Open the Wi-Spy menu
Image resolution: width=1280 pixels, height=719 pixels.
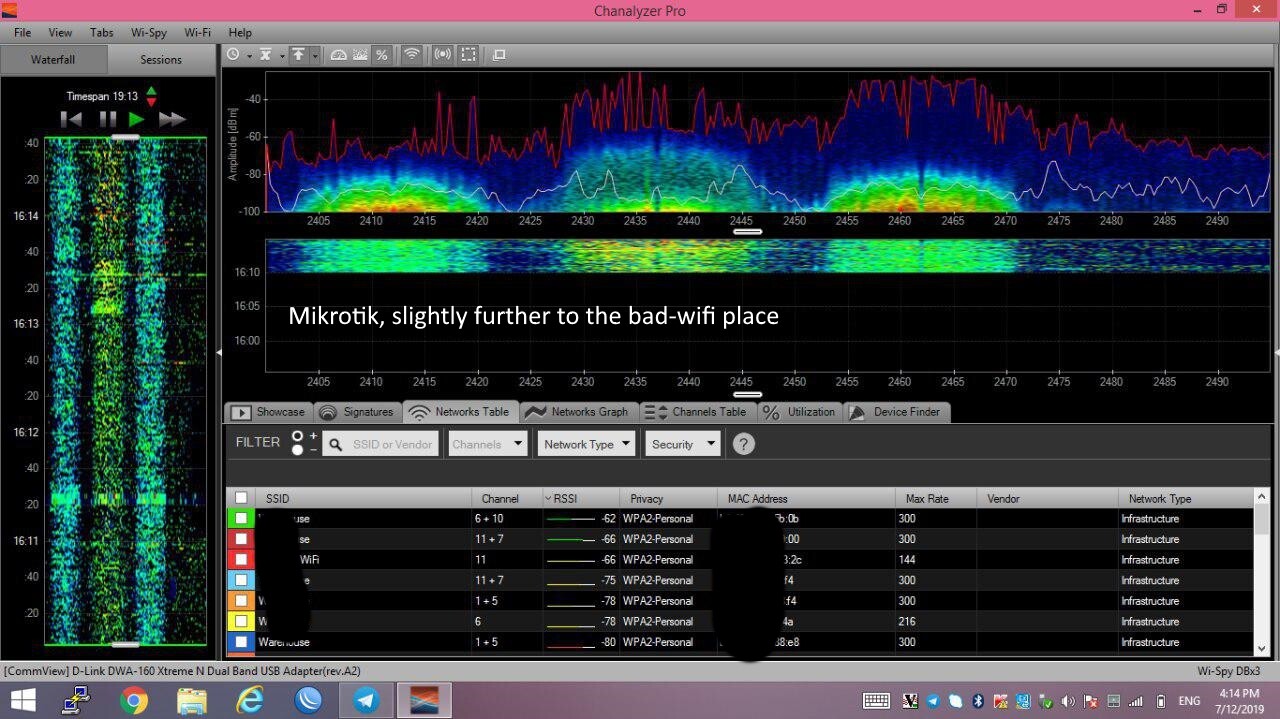click(x=148, y=32)
